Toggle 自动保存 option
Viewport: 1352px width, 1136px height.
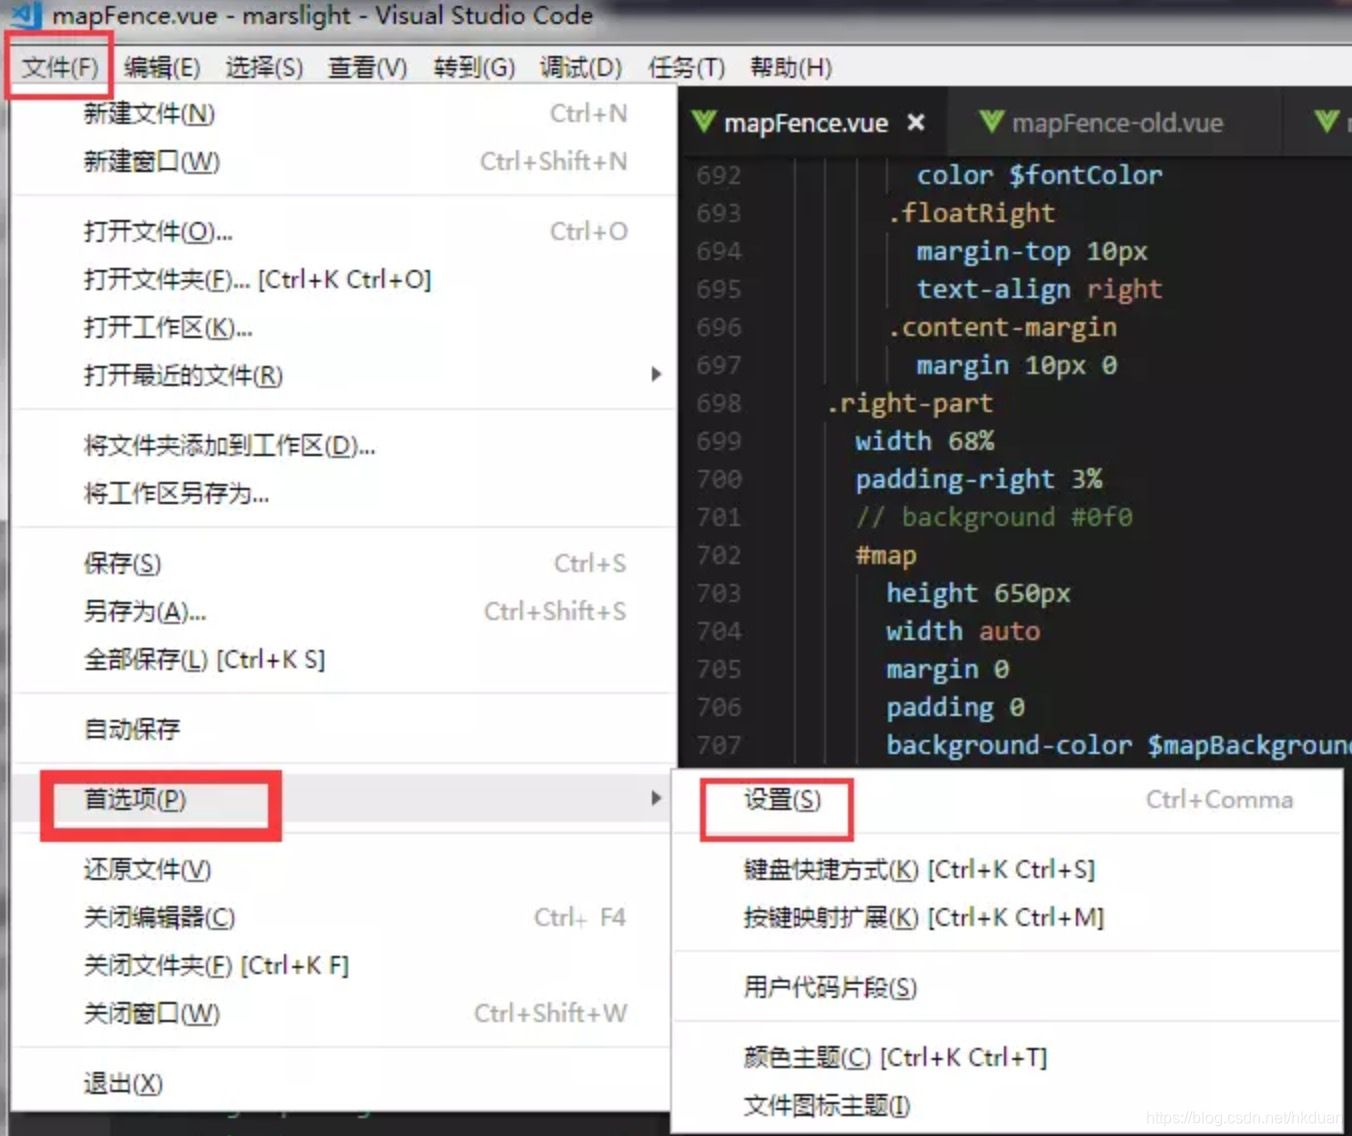click(343, 730)
